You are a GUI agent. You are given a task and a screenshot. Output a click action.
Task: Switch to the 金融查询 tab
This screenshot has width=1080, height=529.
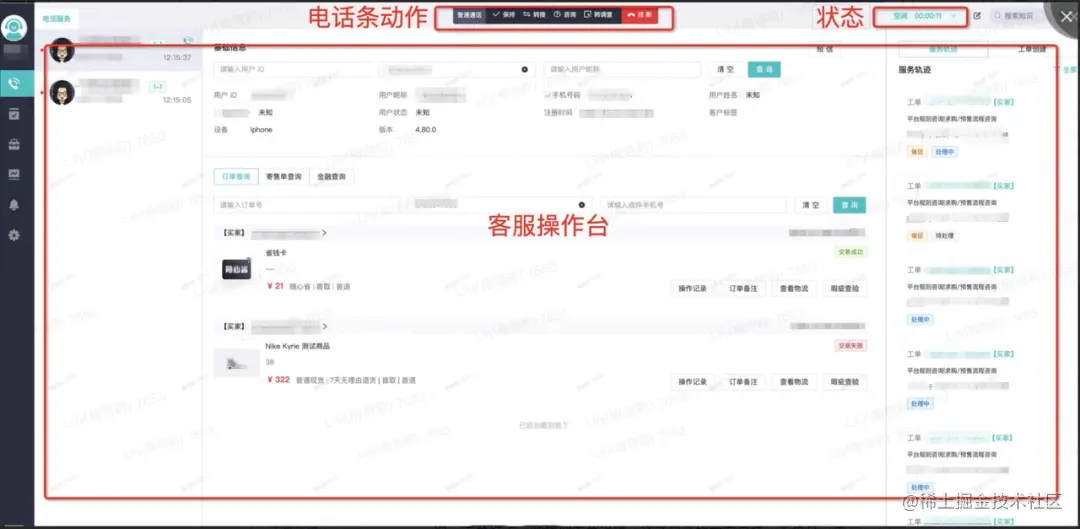coord(331,177)
